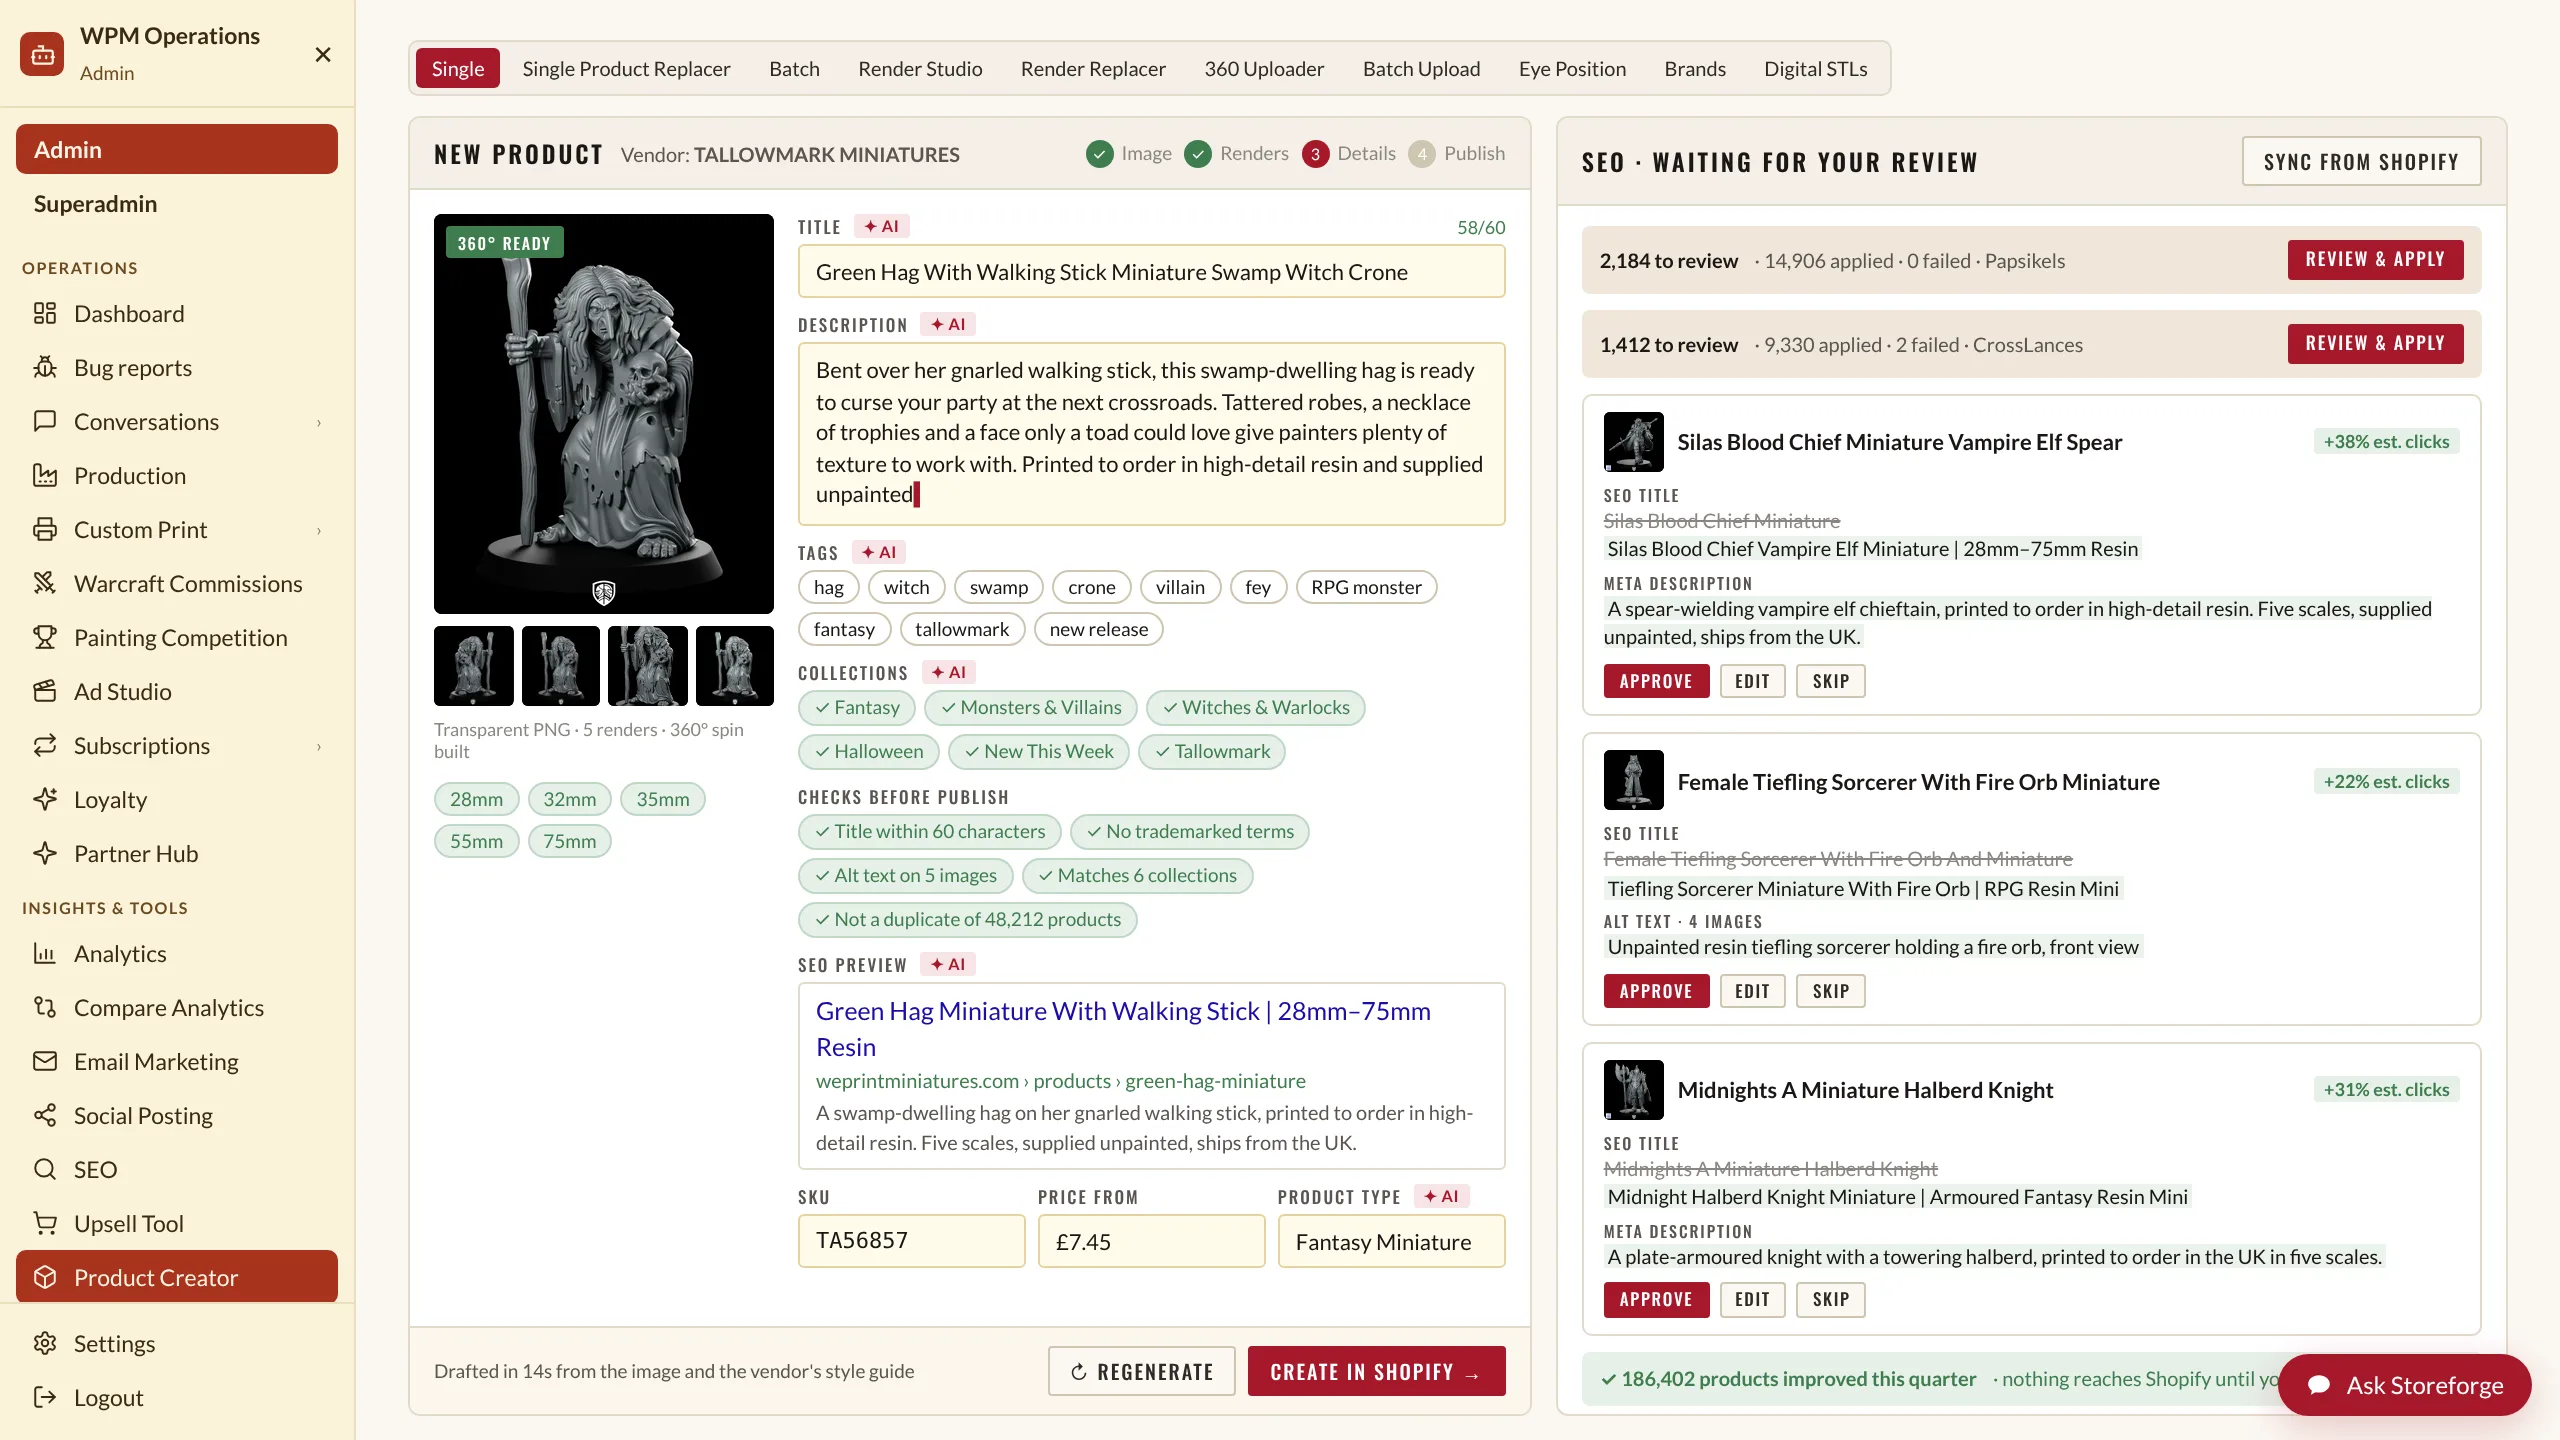Viewport: 2560px width, 1440px height.
Task: Open the Digital STLs tab
Action: pos(1816,69)
